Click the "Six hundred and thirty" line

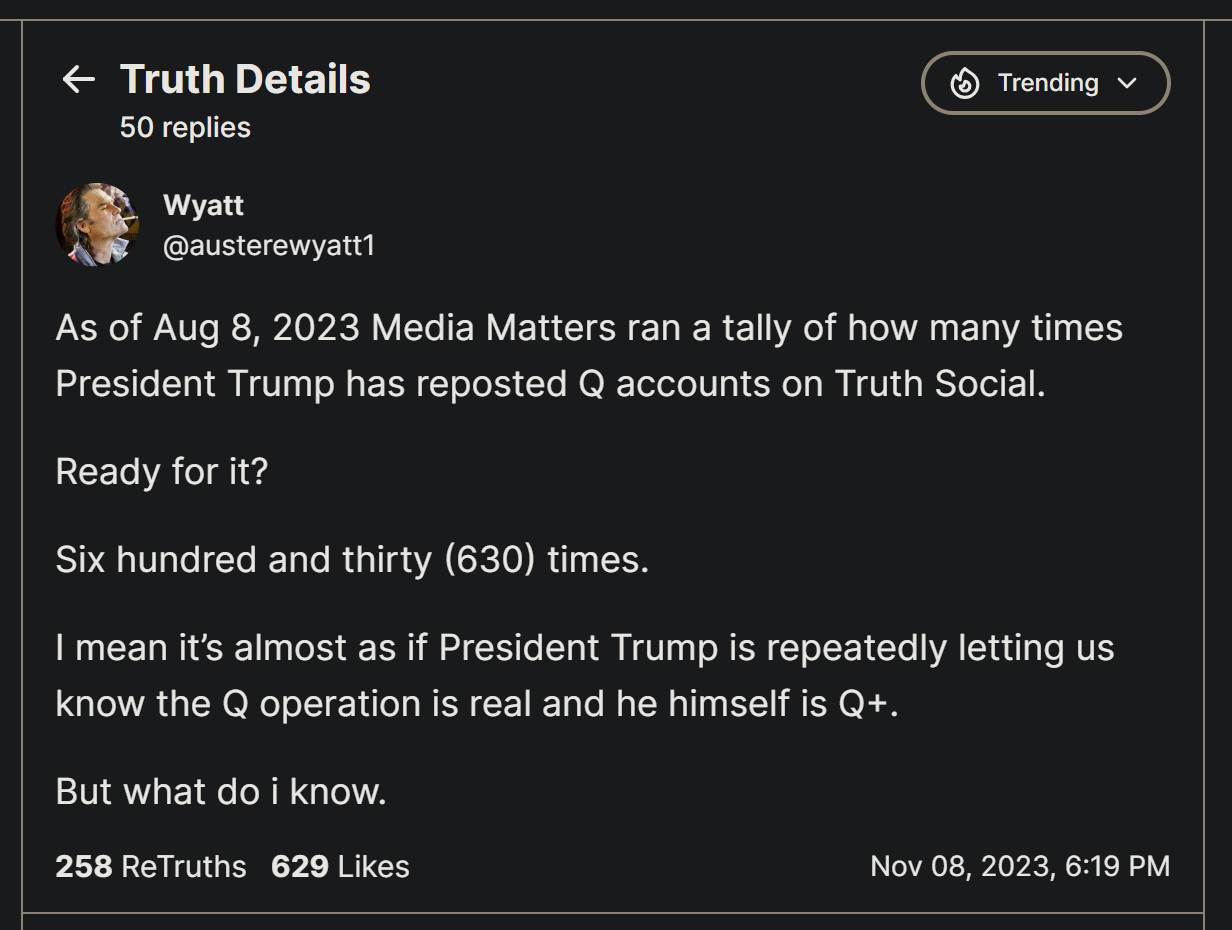point(352,560)
